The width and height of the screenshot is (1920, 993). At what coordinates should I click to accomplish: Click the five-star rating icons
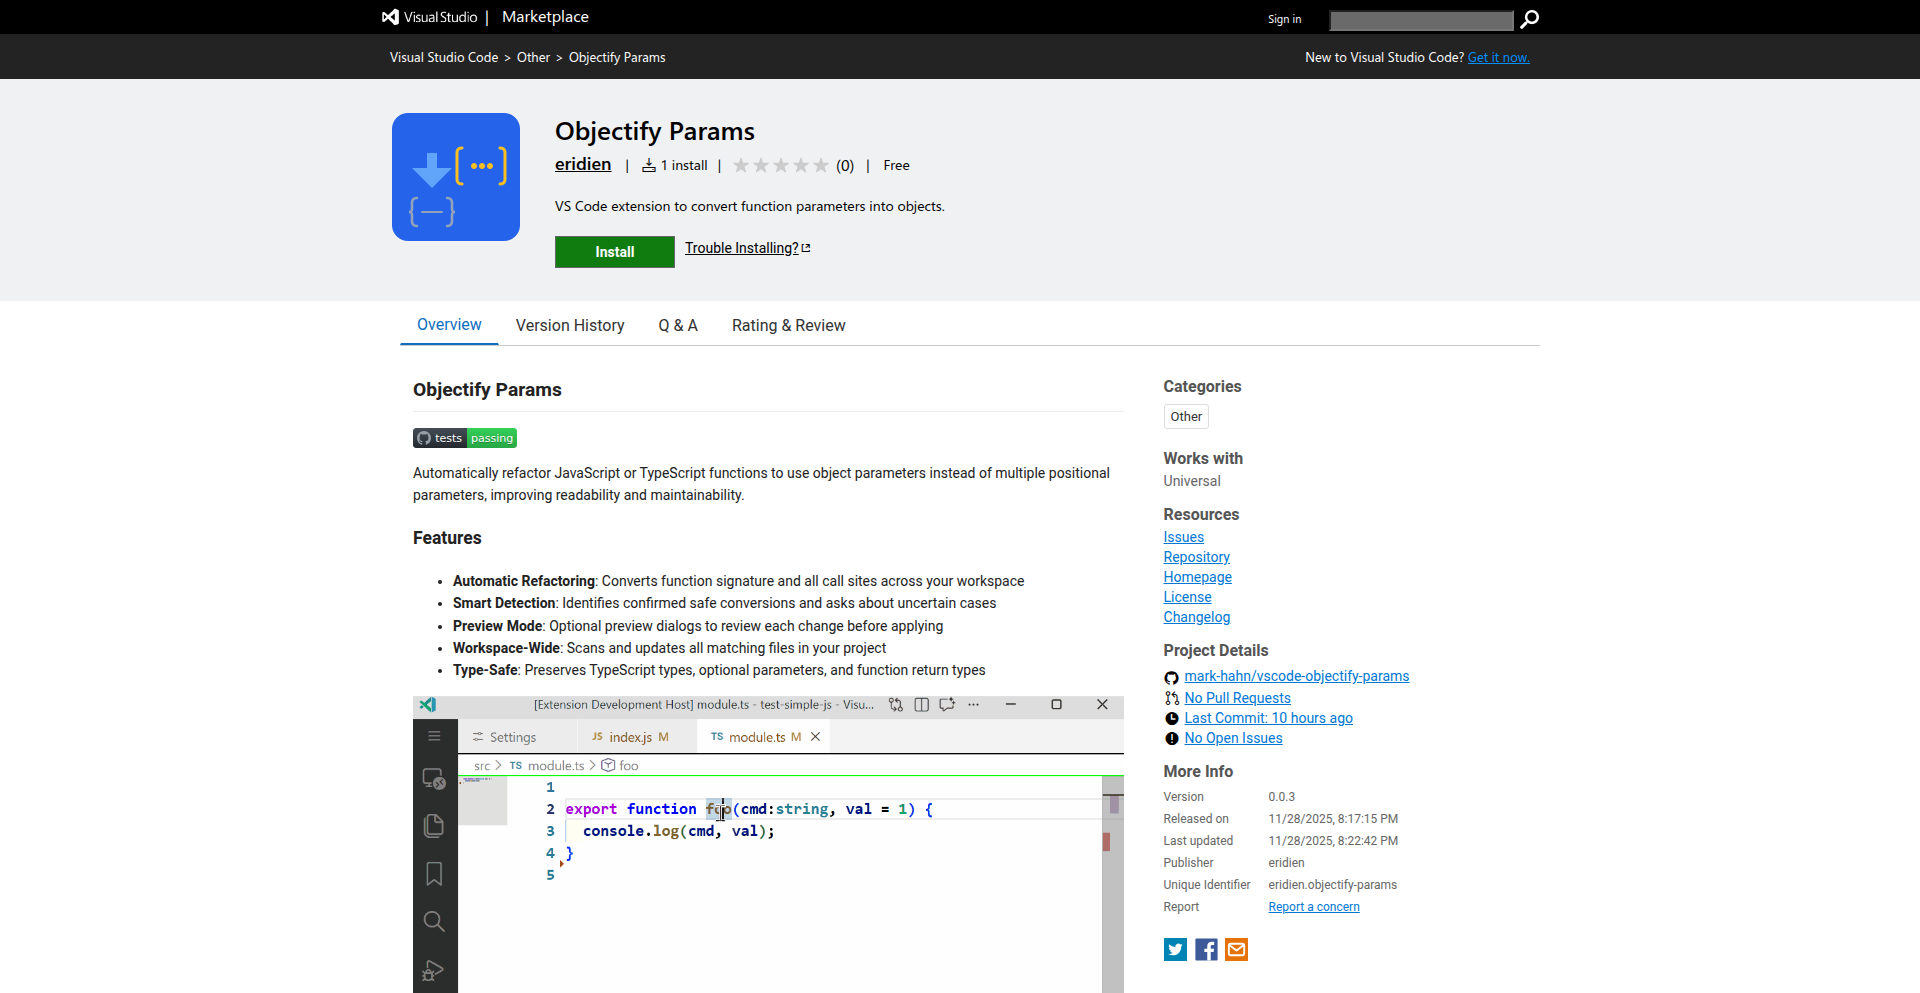click(x=781, y=165)
